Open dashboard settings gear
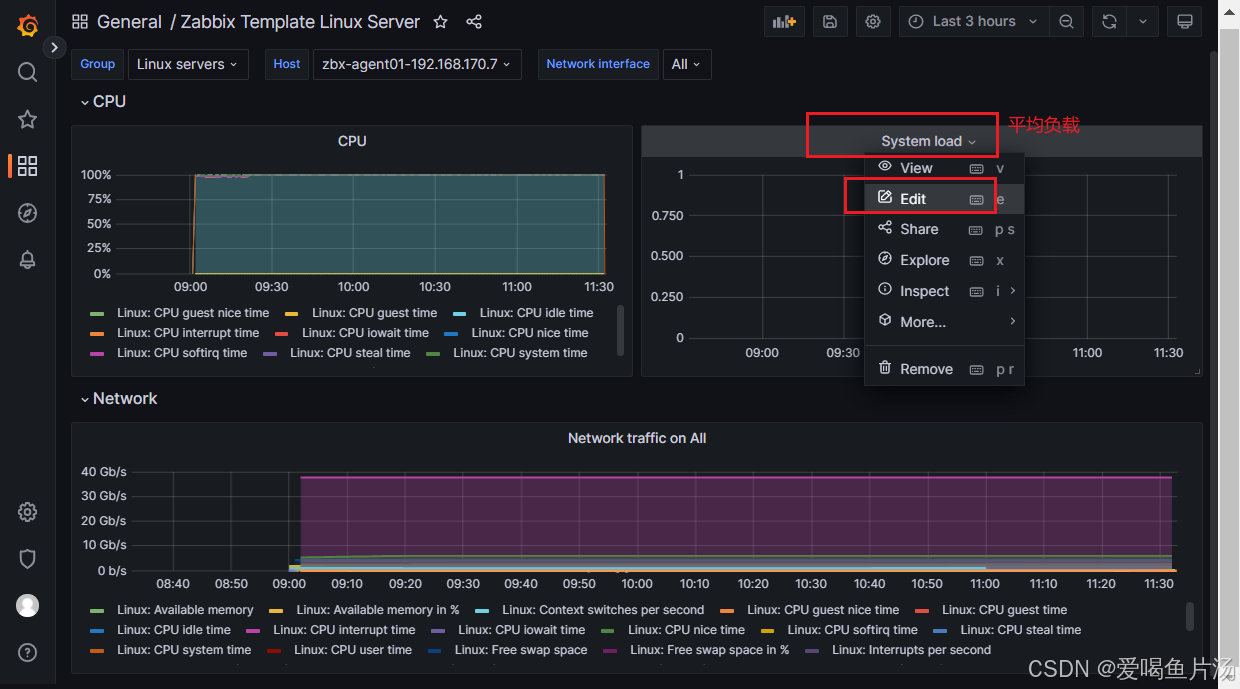1240x689 pixels. [873, 21]
